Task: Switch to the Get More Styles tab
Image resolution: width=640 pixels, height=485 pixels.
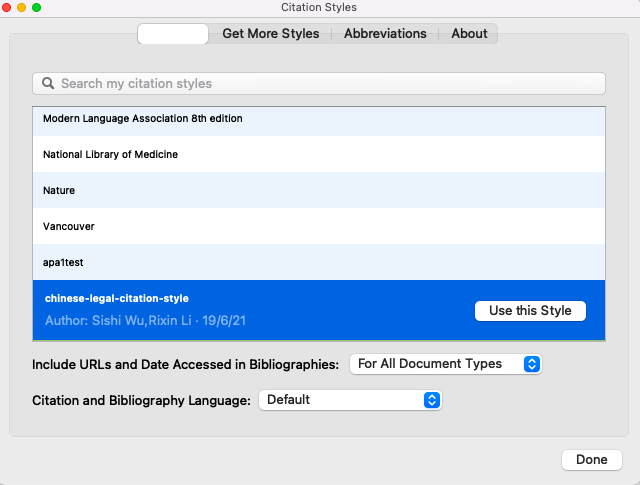Action: 271,33
